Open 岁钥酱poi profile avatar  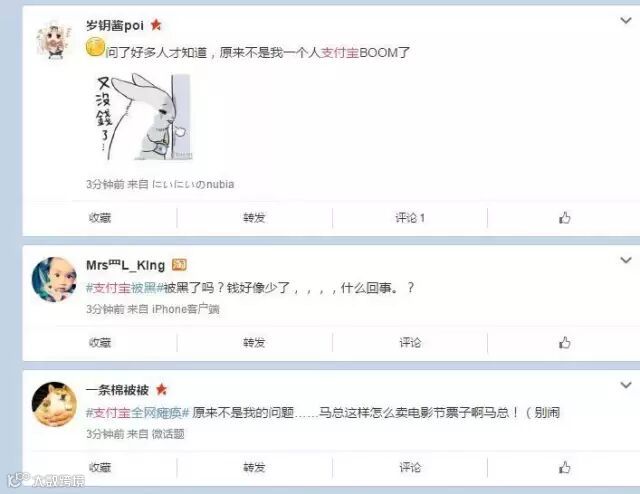coord(54,41)
